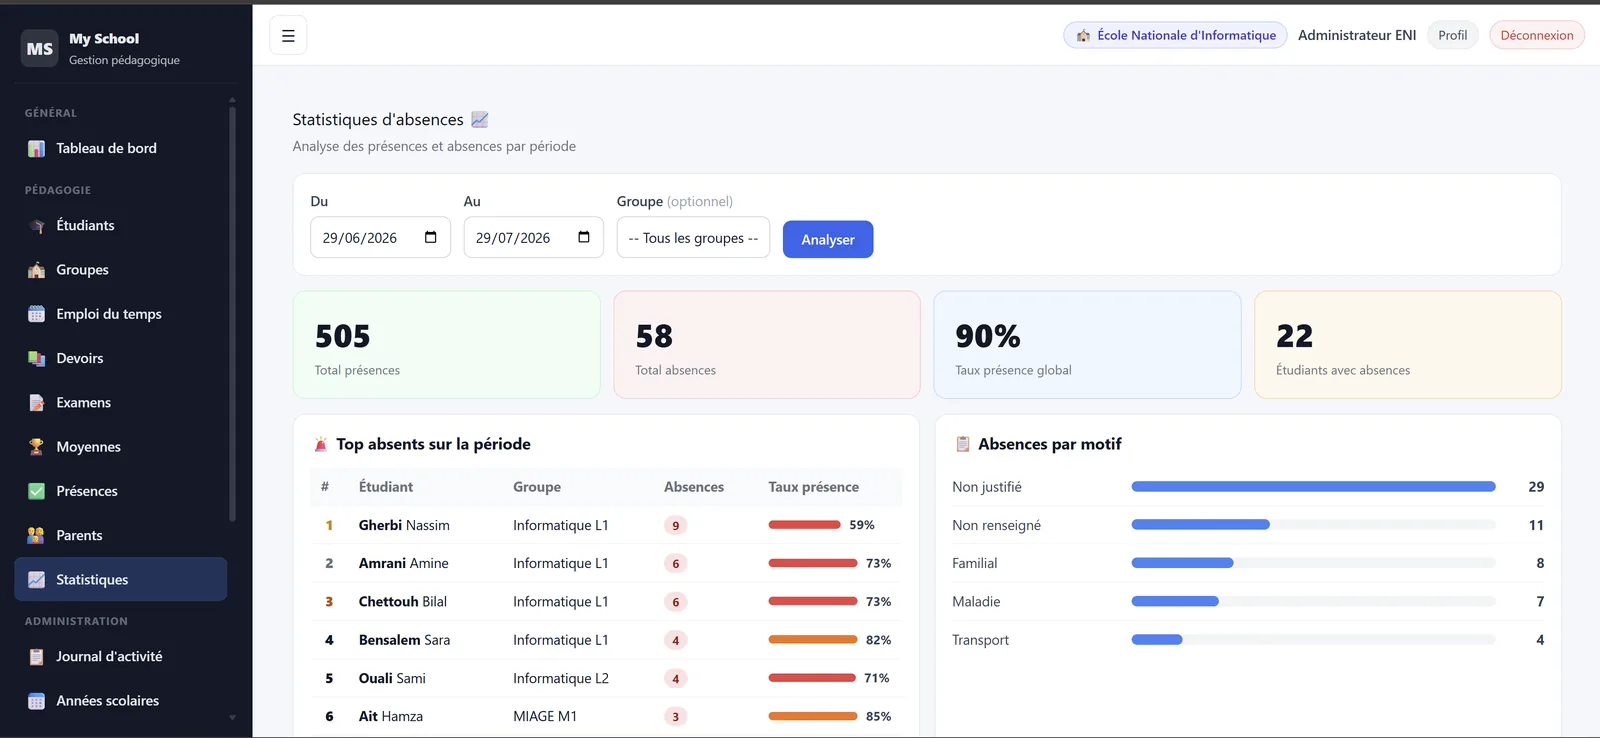Click the Du date input field
1600x738 pixels.
[380, 238]
